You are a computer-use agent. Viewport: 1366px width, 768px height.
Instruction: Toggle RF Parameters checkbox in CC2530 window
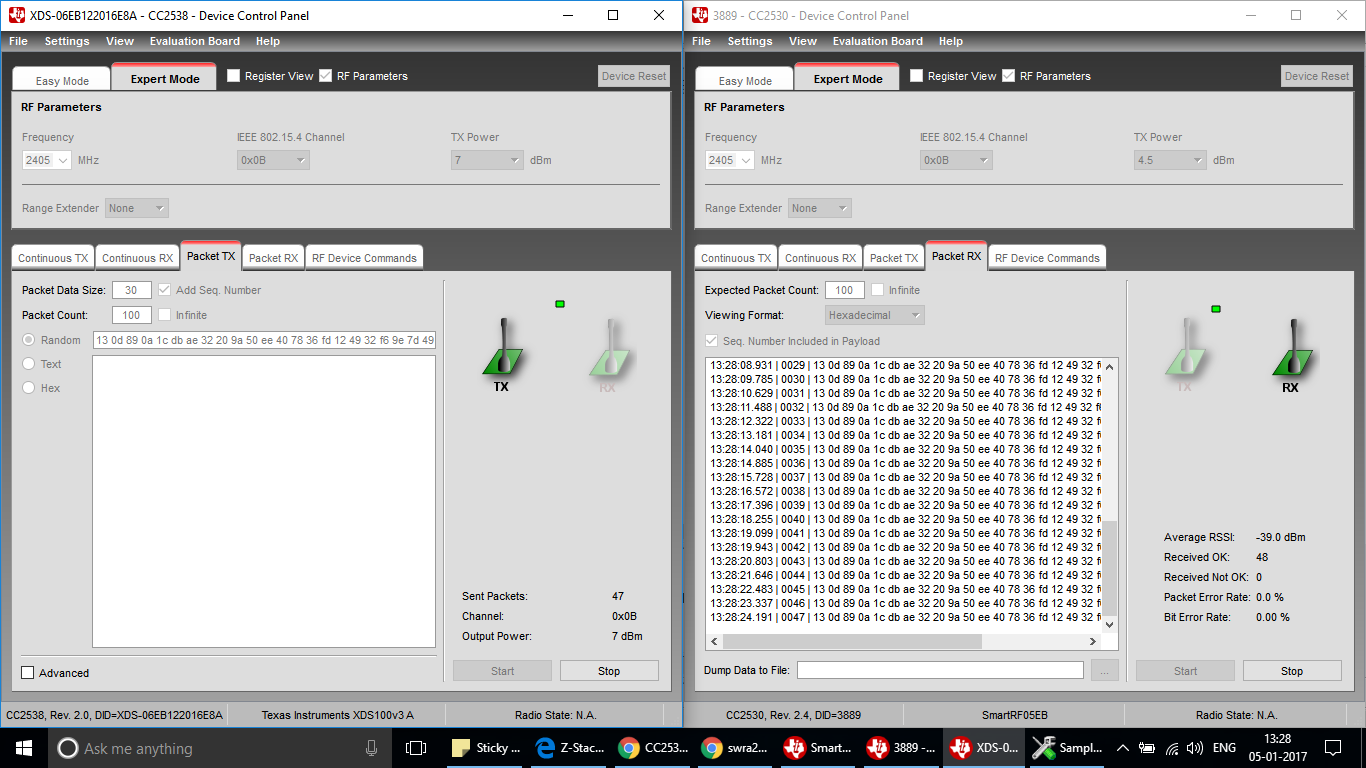1009,76
